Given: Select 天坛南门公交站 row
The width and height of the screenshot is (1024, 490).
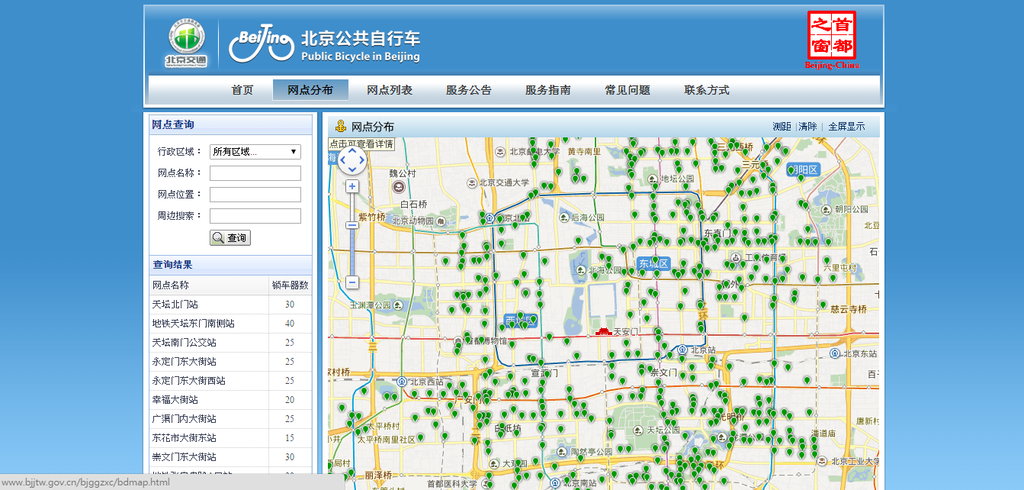Looking at the screenshot, I should pos(231,342).
